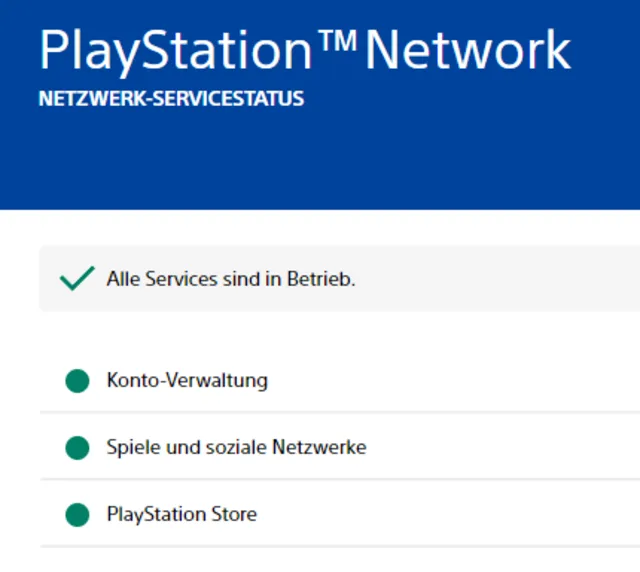Expand the Spiele und soziale Netzwerke entry

click(x=236, y=448)
